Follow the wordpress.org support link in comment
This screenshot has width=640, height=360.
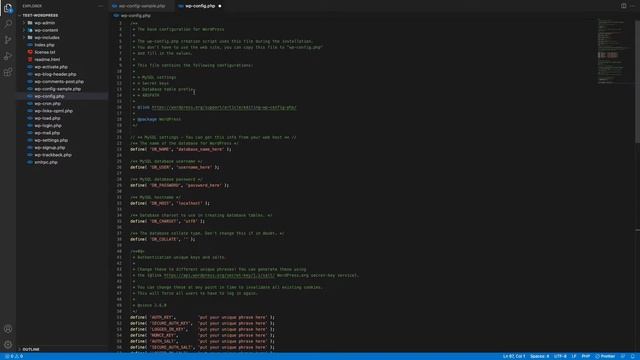pyautogui.click(x=224, y=107)
